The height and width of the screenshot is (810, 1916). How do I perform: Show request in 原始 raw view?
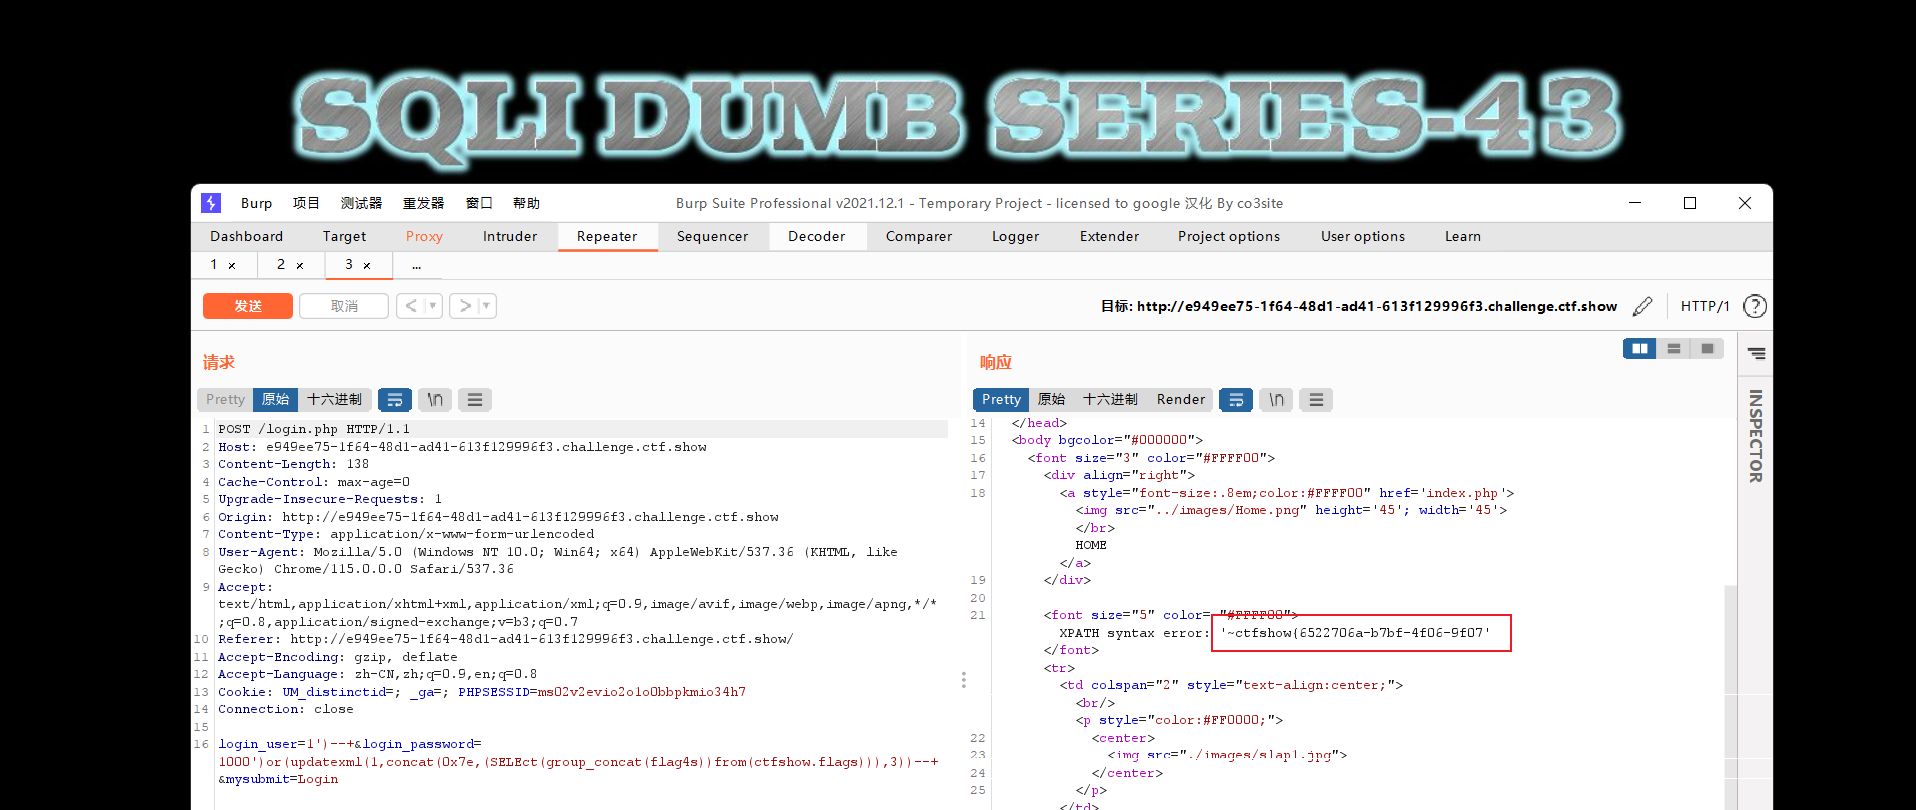[x=275, y=400]
